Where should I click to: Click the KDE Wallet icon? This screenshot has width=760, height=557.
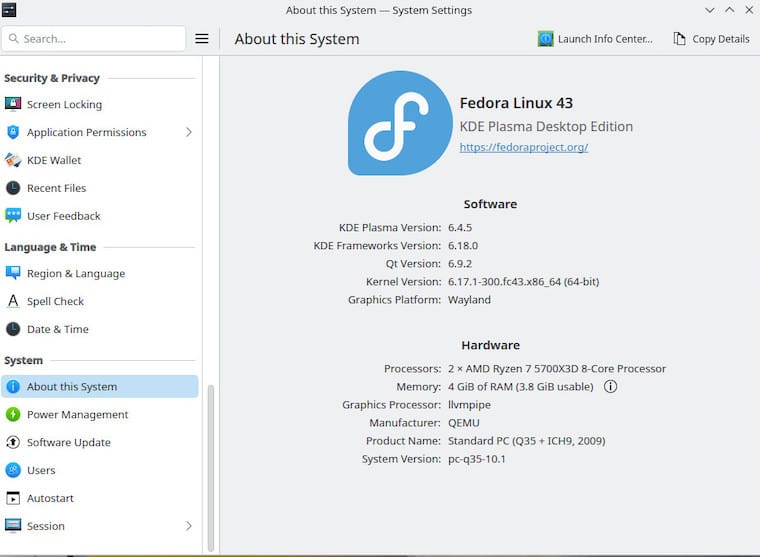pos(13,160)
